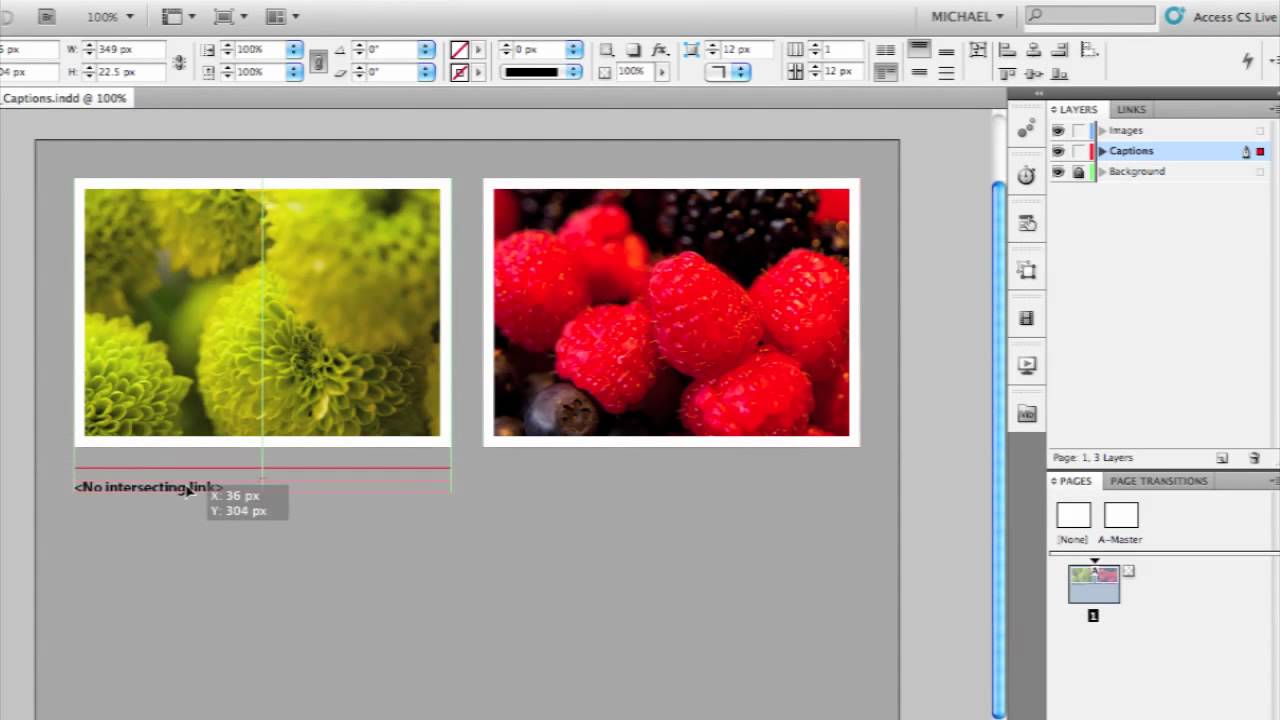Switch to the Page Transitions tab
The image size is (1280, 720).
pyautogui.click(x=1158, y=481)
